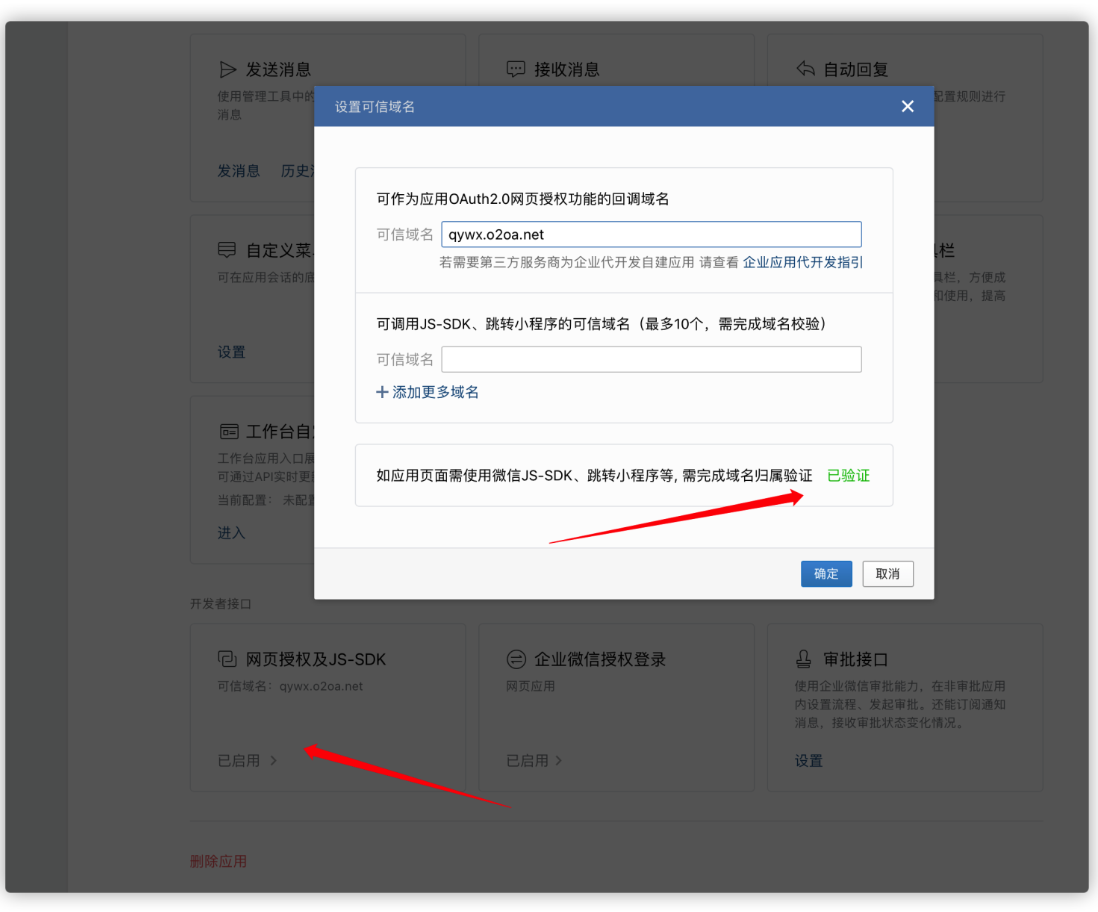Click the 网页授权及JS-SDK copy-style icon
The image size is (1098, 912).
click(x=228, y=658)
